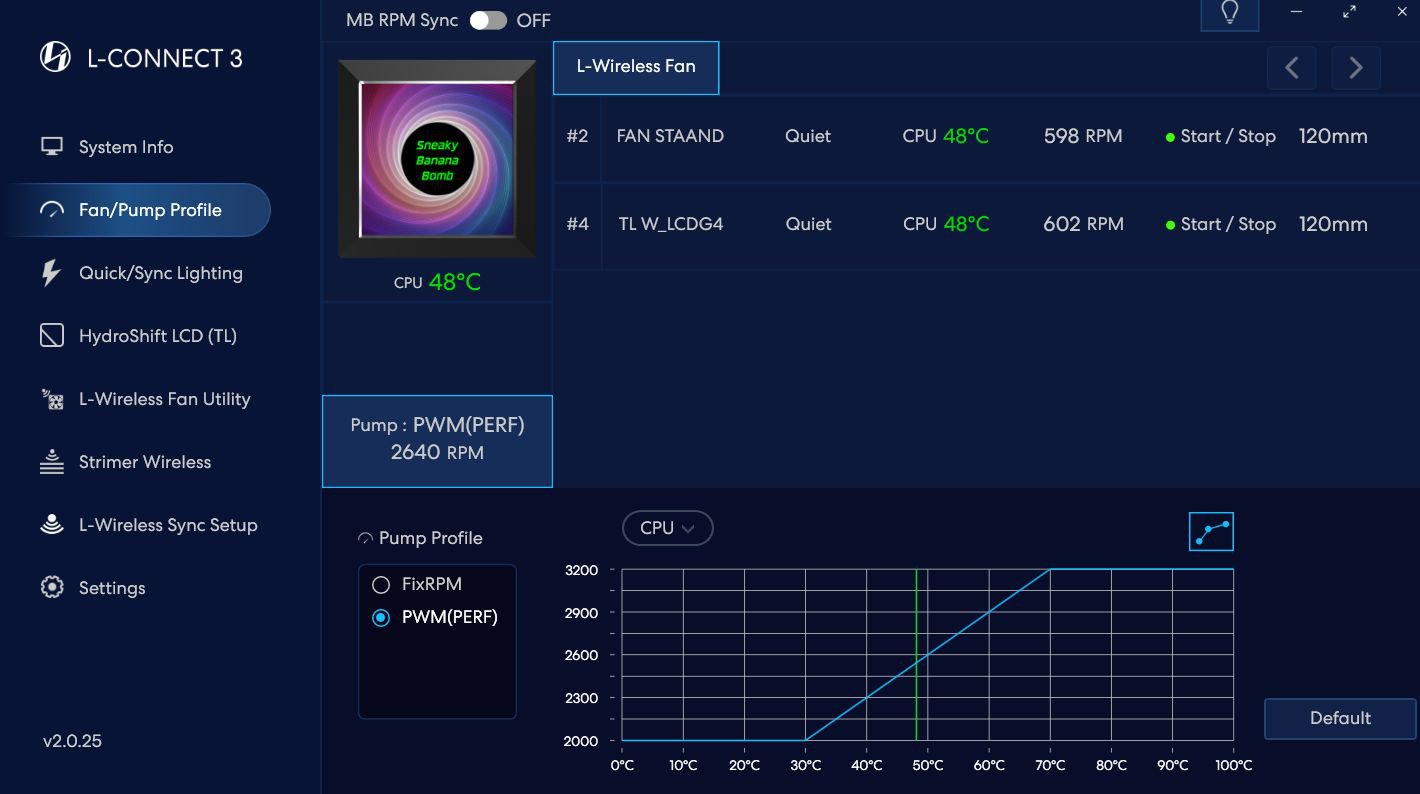Maximize the L-Connect window

(x=1350, y=12)
